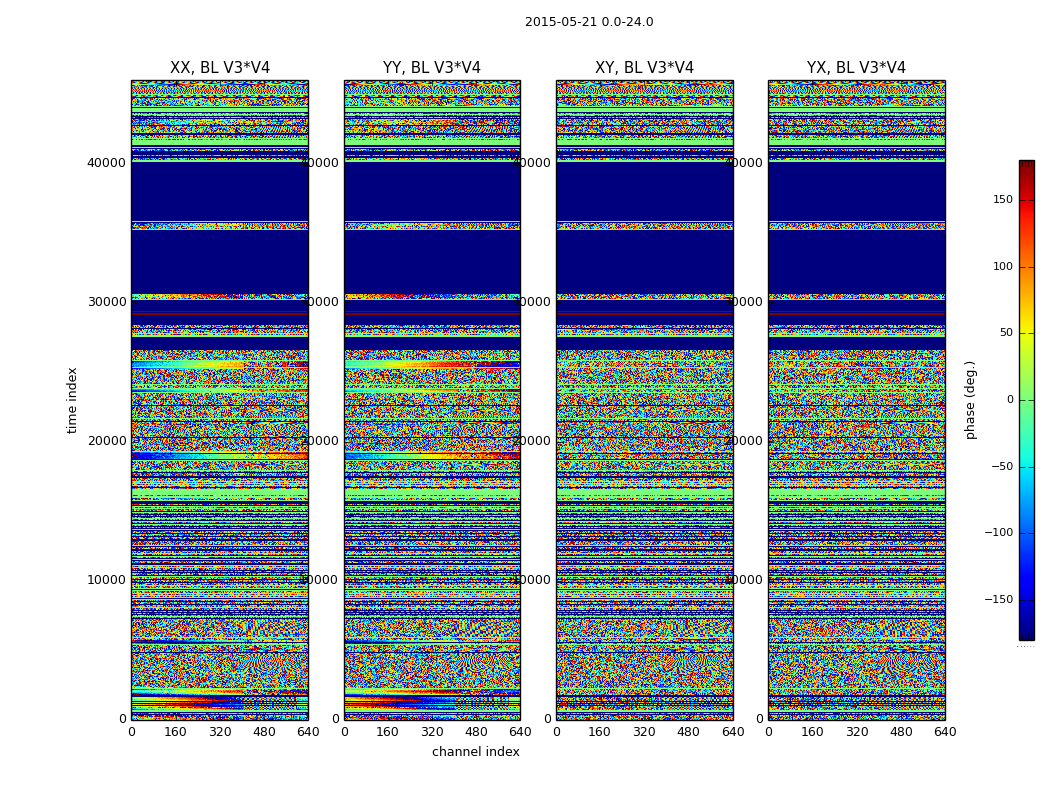Click the 'time index' y-axis label
This screenshot has height=800, width=1050.
coord(72,400)
